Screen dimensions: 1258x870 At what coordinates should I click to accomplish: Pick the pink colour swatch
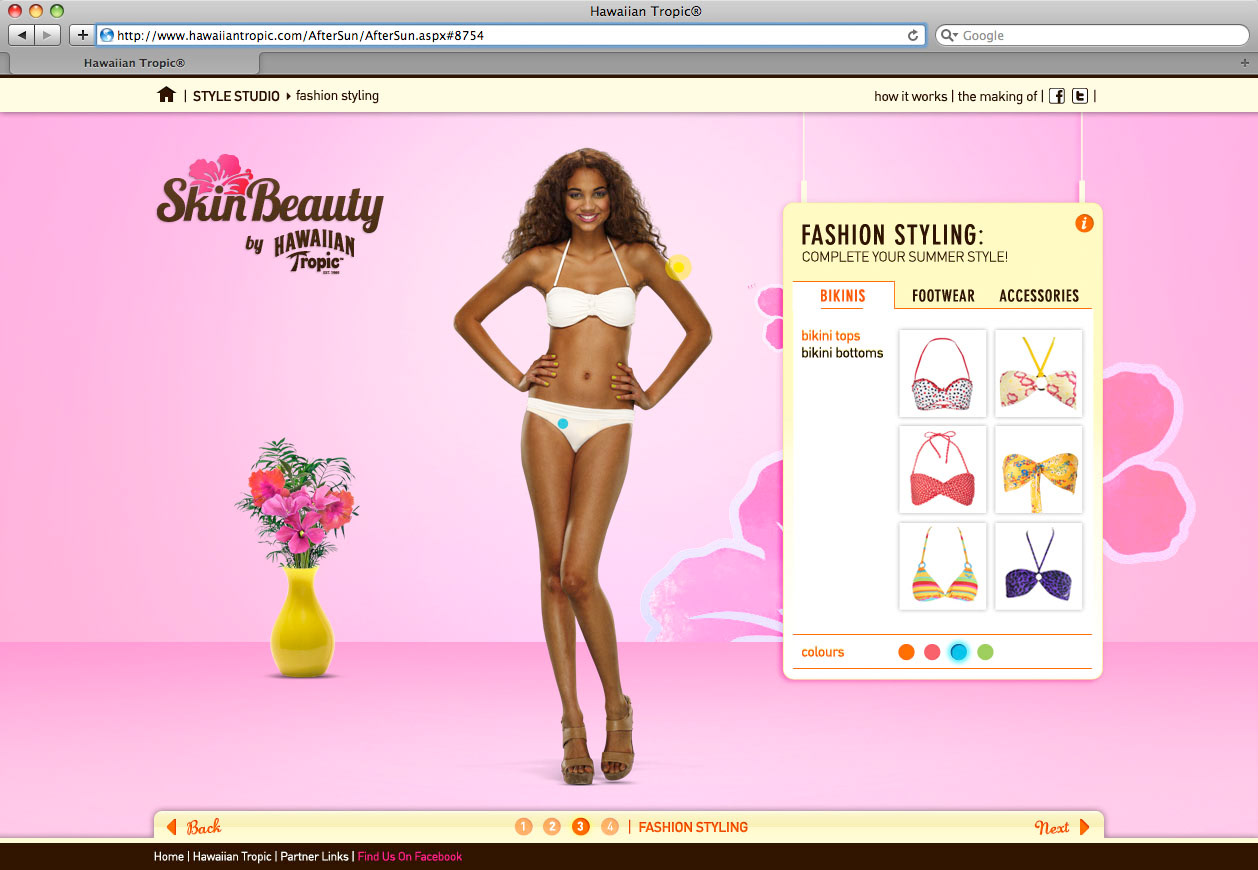coord(932,652)
